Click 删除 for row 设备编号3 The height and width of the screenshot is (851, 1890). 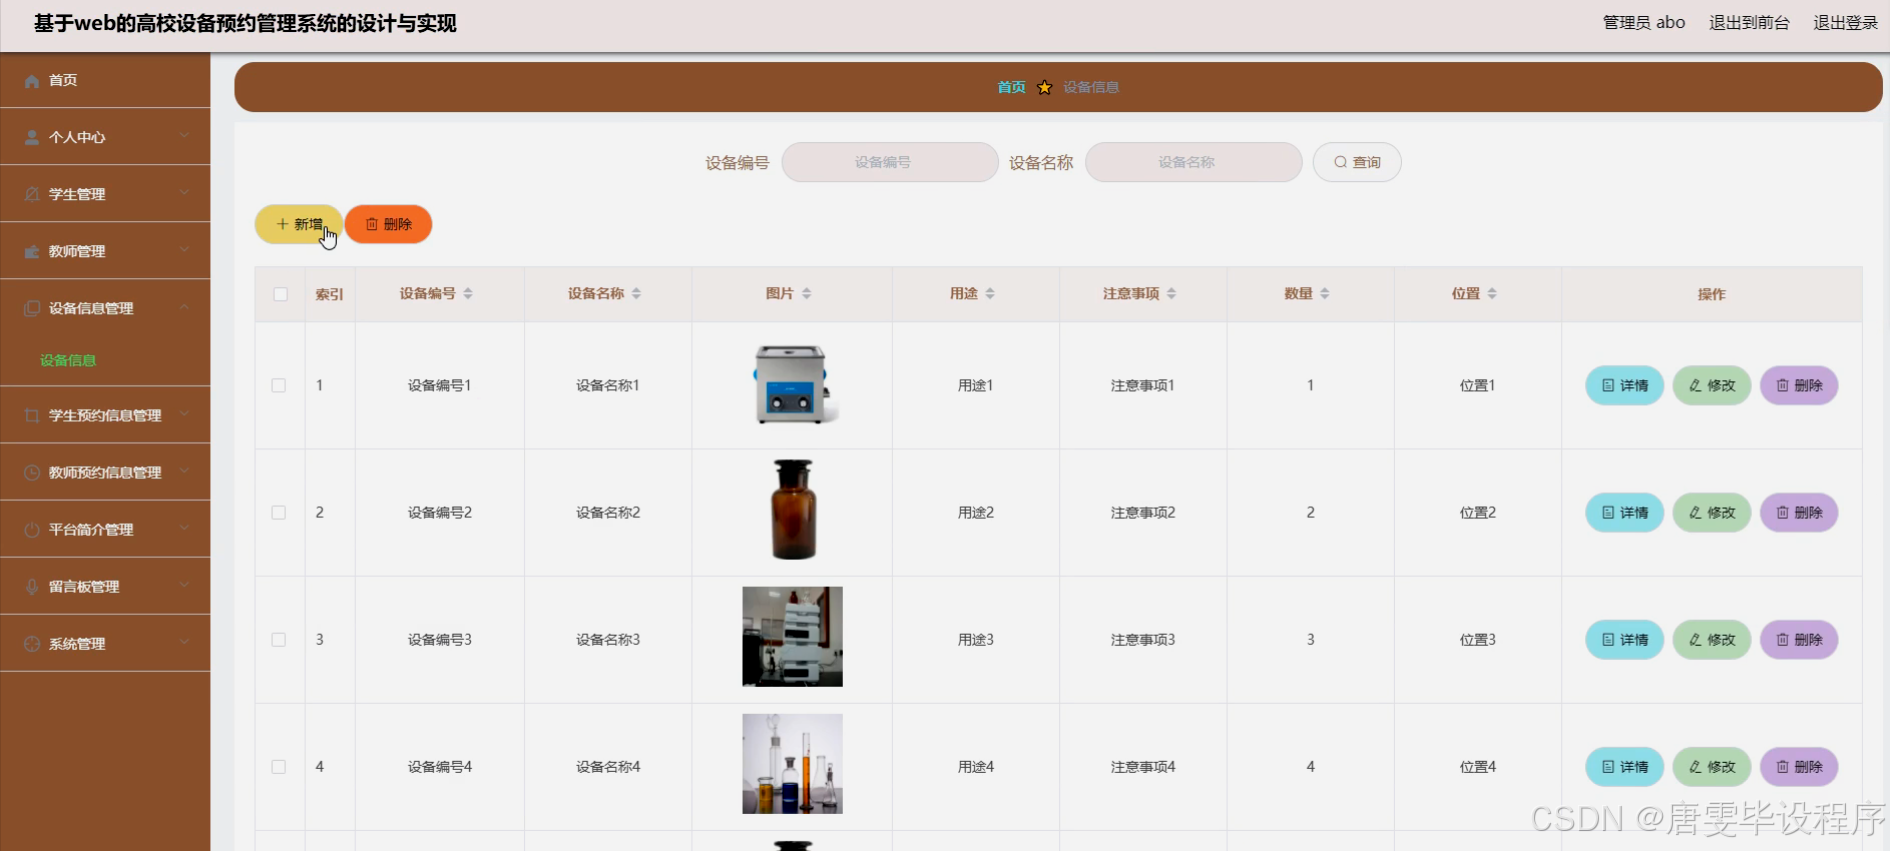[x=1799, y=639]
